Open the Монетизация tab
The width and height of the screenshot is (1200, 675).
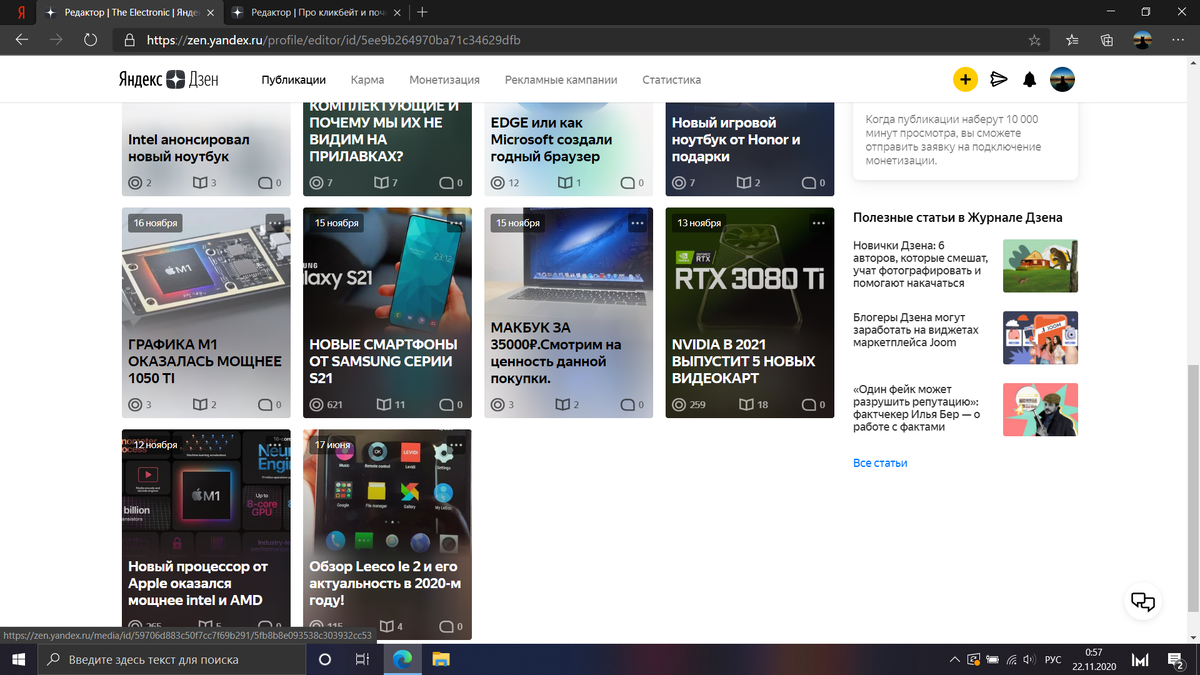pyautogui.click(x=444, y=80)
